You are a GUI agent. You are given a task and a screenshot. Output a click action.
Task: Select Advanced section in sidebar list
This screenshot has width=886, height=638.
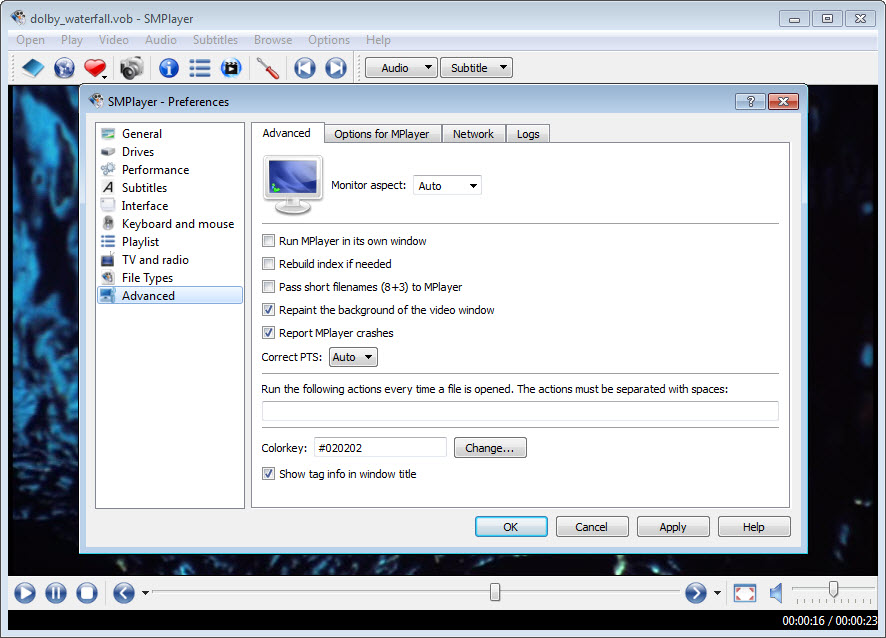(x=170, y=296)
